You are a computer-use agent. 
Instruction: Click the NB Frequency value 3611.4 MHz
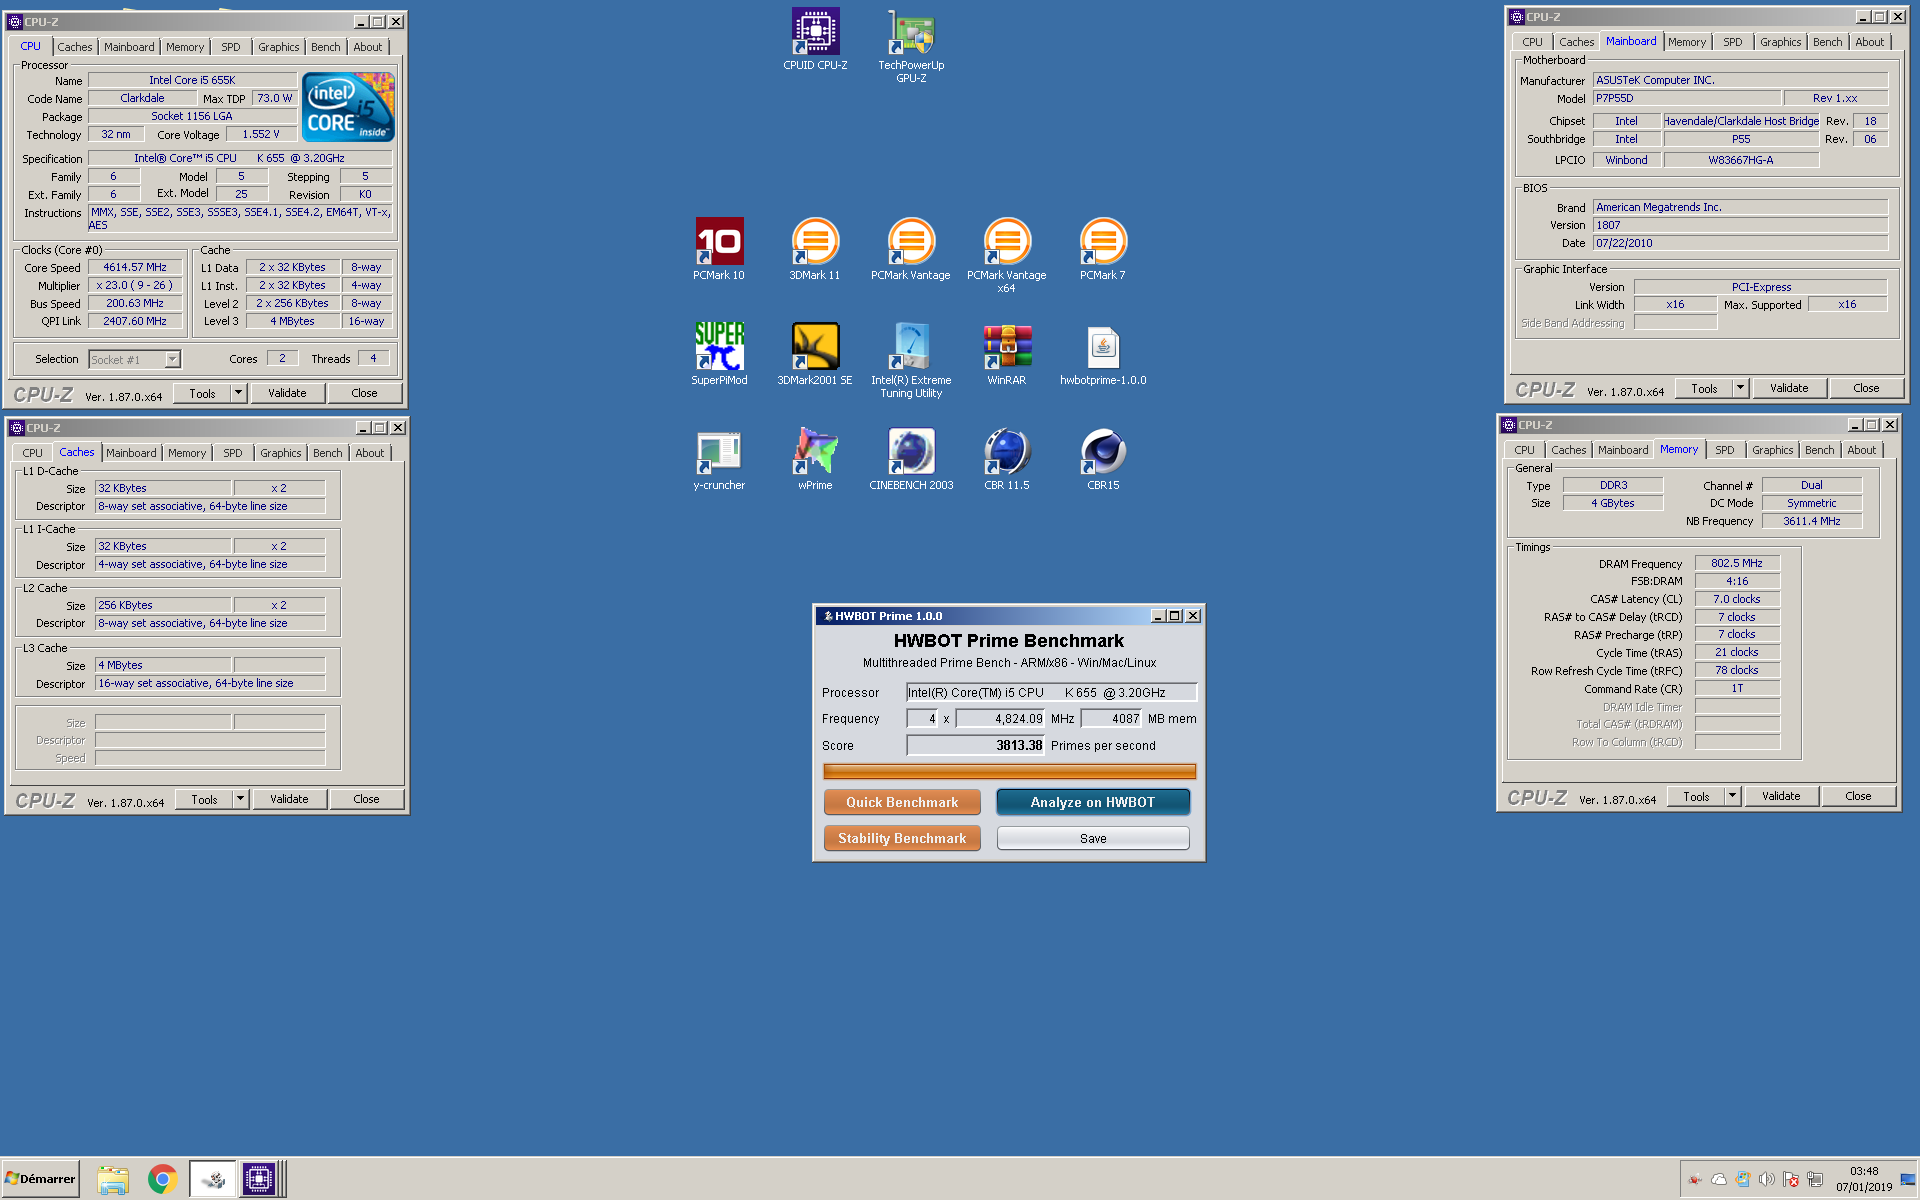[1812, 521]
